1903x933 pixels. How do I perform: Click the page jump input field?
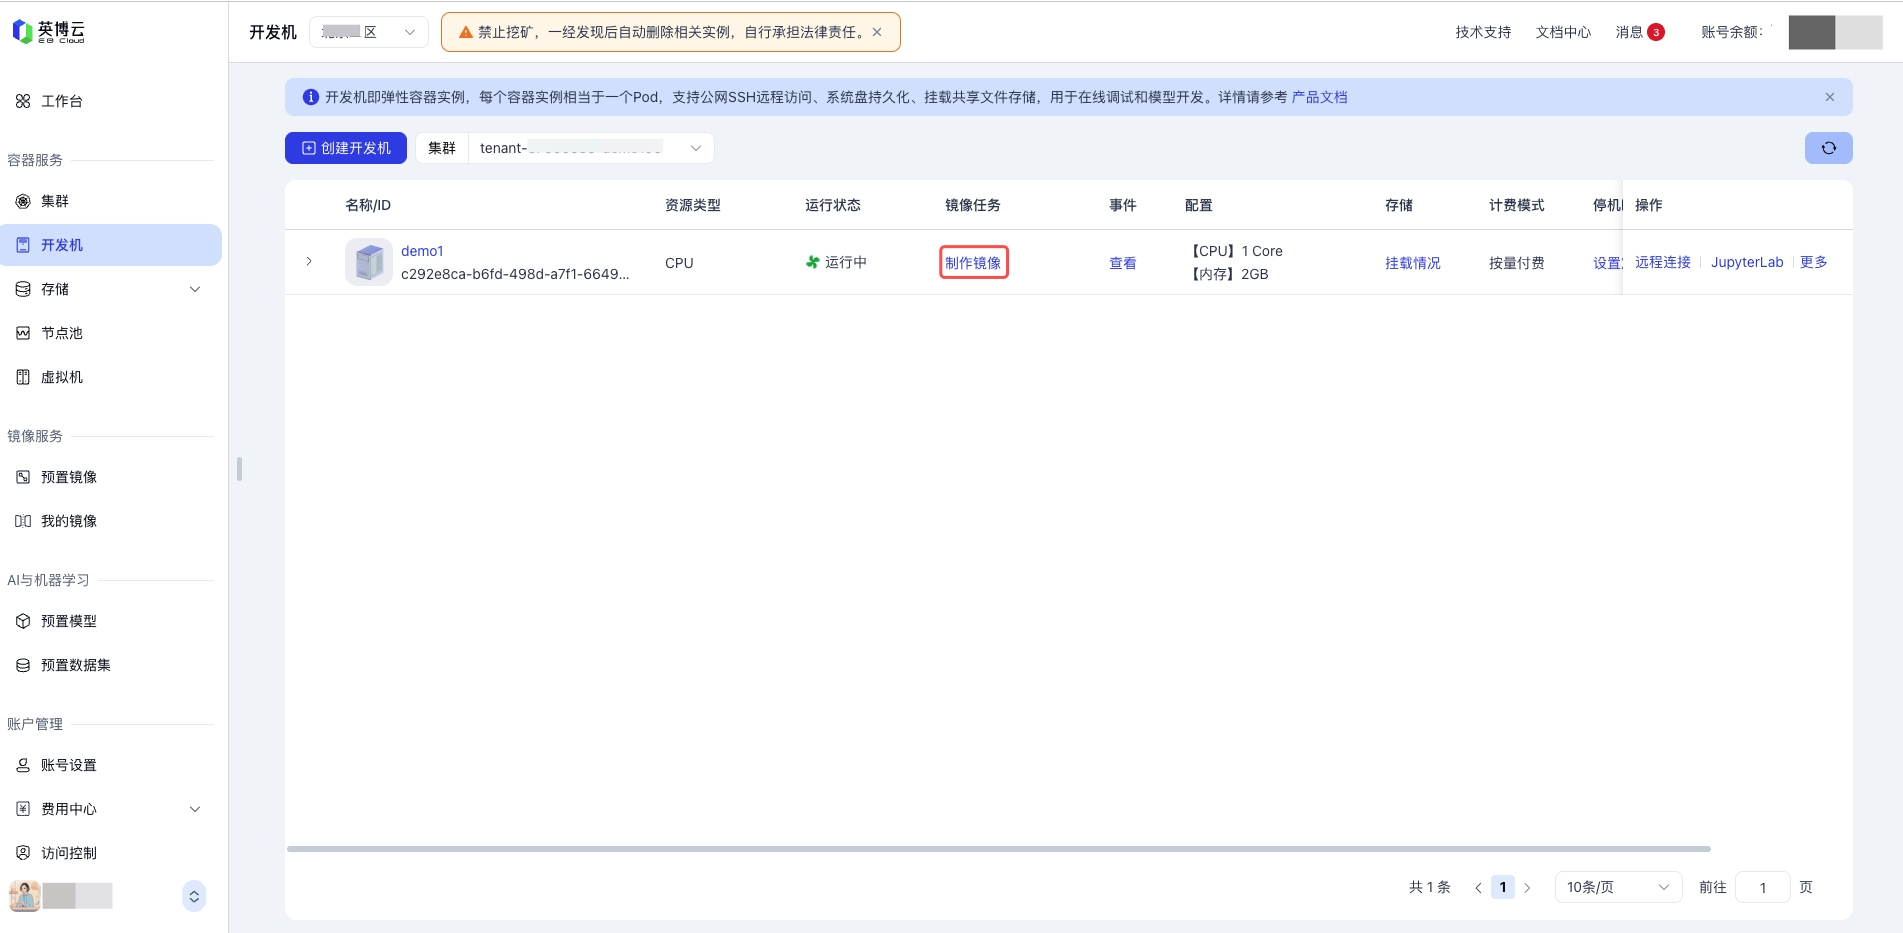pos(1762,887)
